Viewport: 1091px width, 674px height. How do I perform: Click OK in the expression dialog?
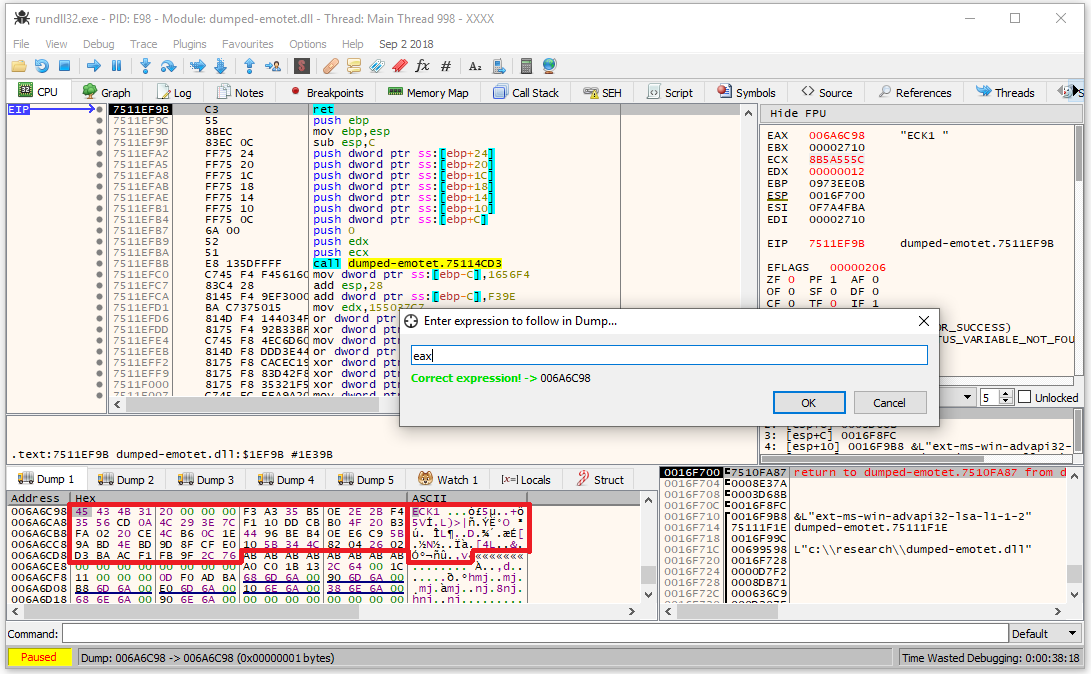(808, 402)
